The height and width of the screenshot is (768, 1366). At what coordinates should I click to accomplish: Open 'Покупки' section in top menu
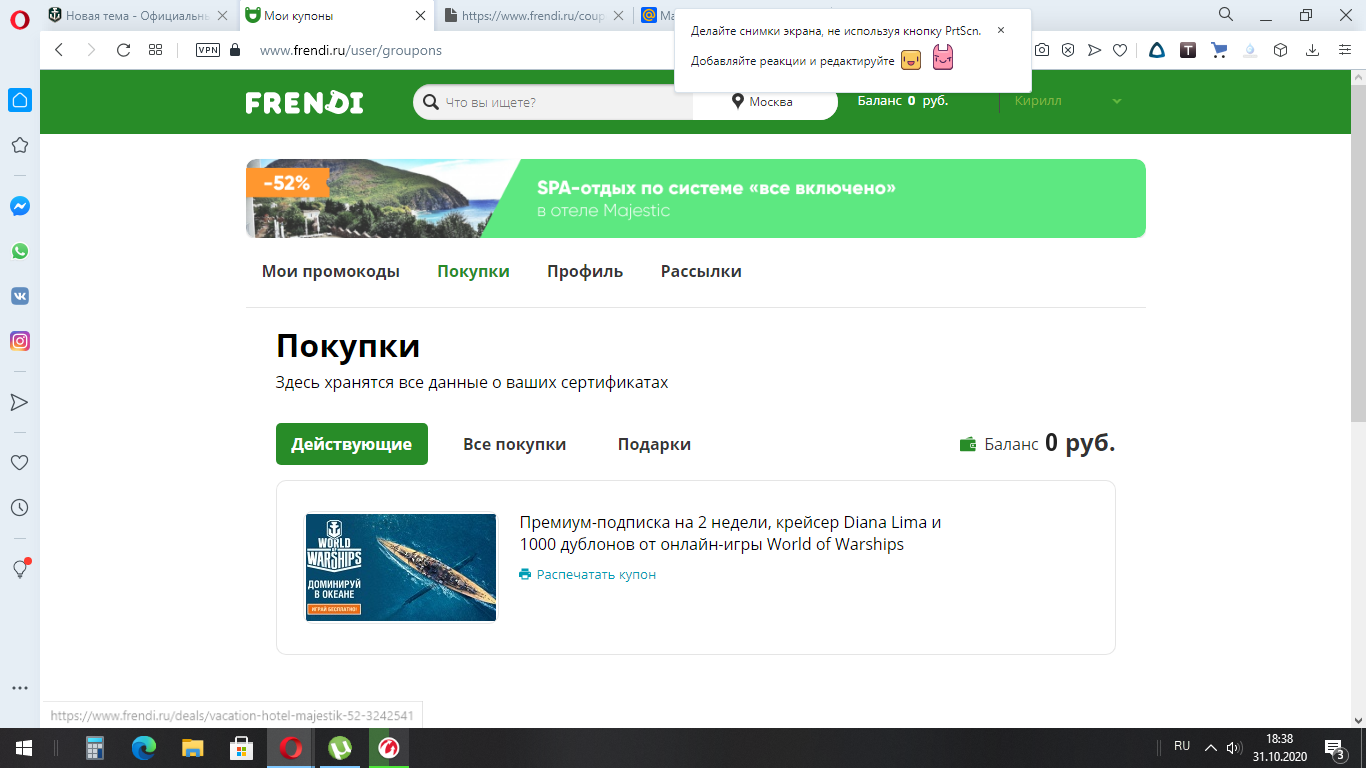pyautogui.click(x=473, y=272)
